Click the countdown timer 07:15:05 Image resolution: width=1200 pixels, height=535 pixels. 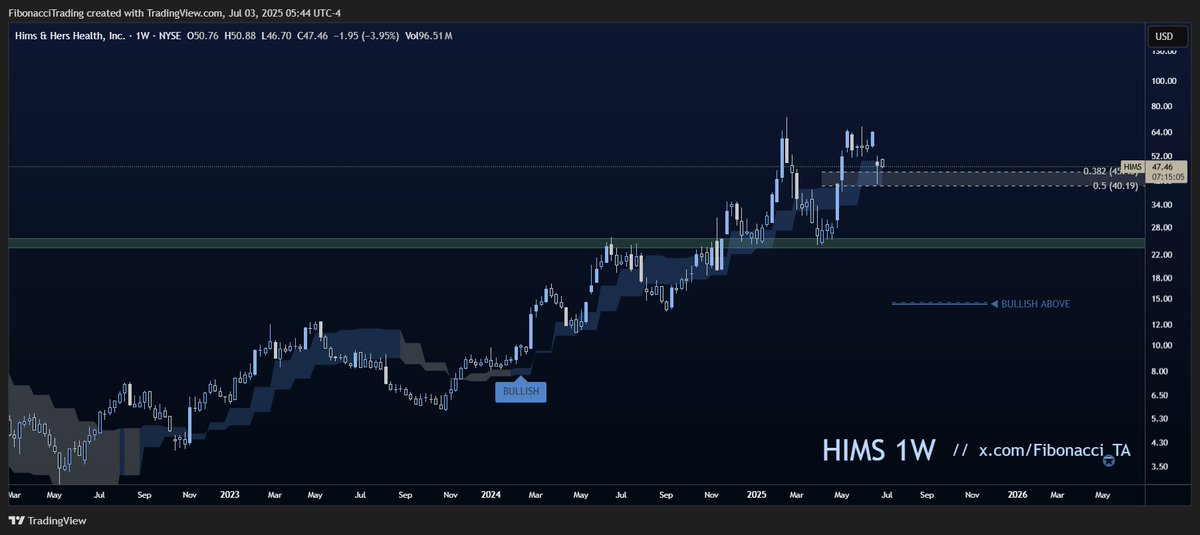pos(1167,177)
